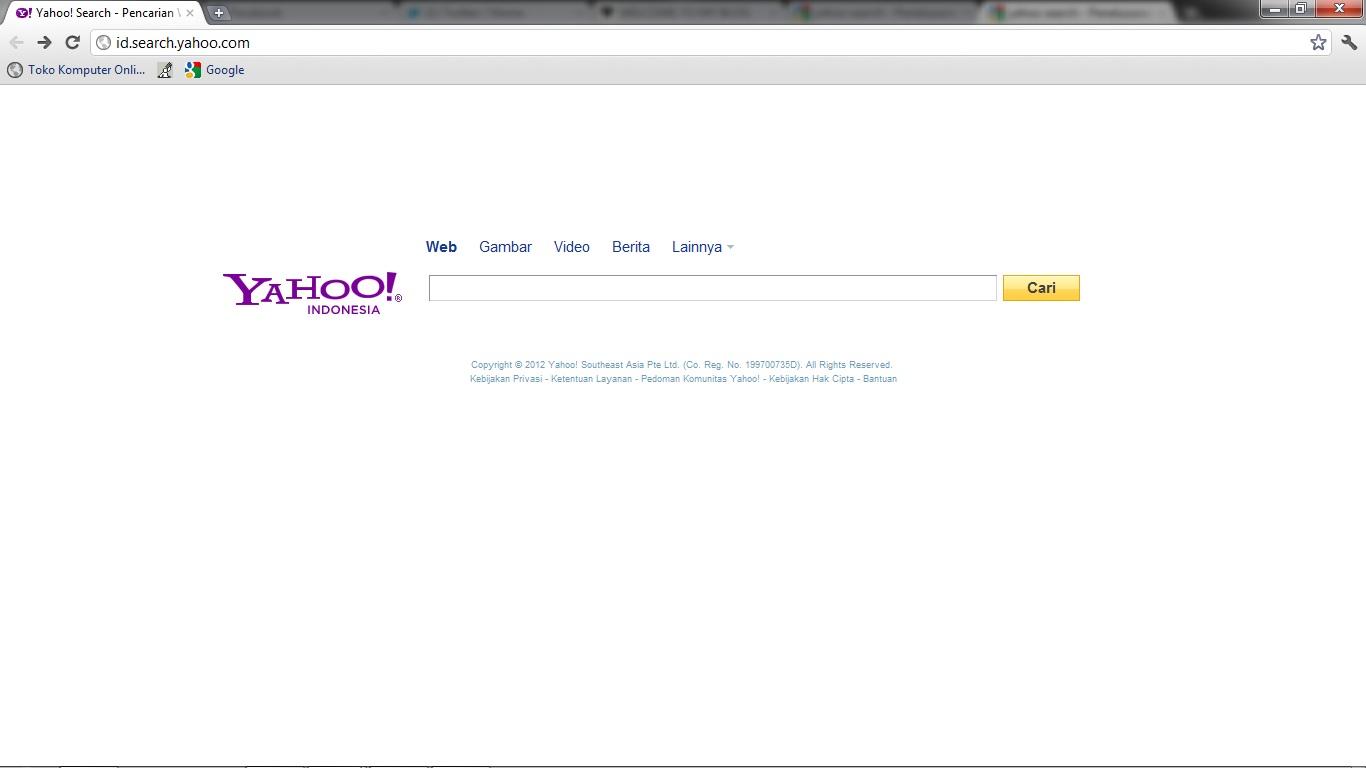Open a new browser tab
This screenshot has height=768, width=1366.
point(218,13)
